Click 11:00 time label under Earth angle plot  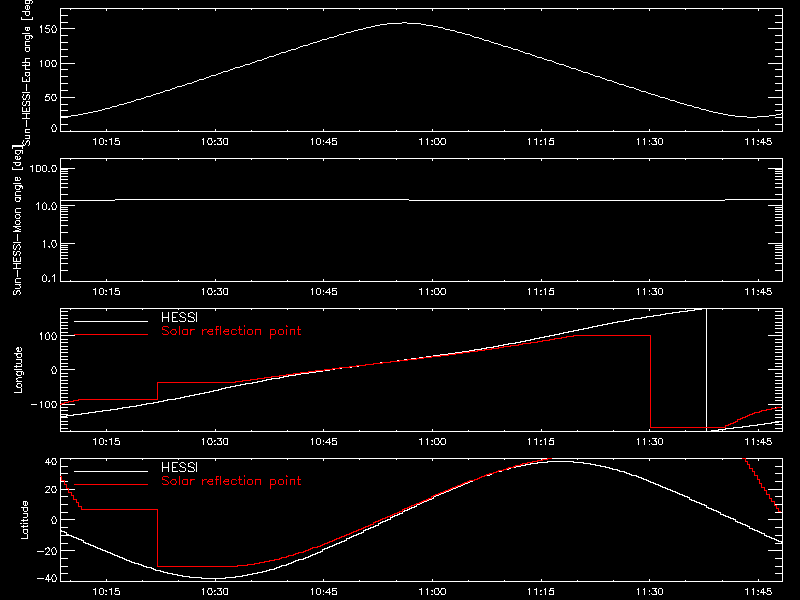coord(432,142)
